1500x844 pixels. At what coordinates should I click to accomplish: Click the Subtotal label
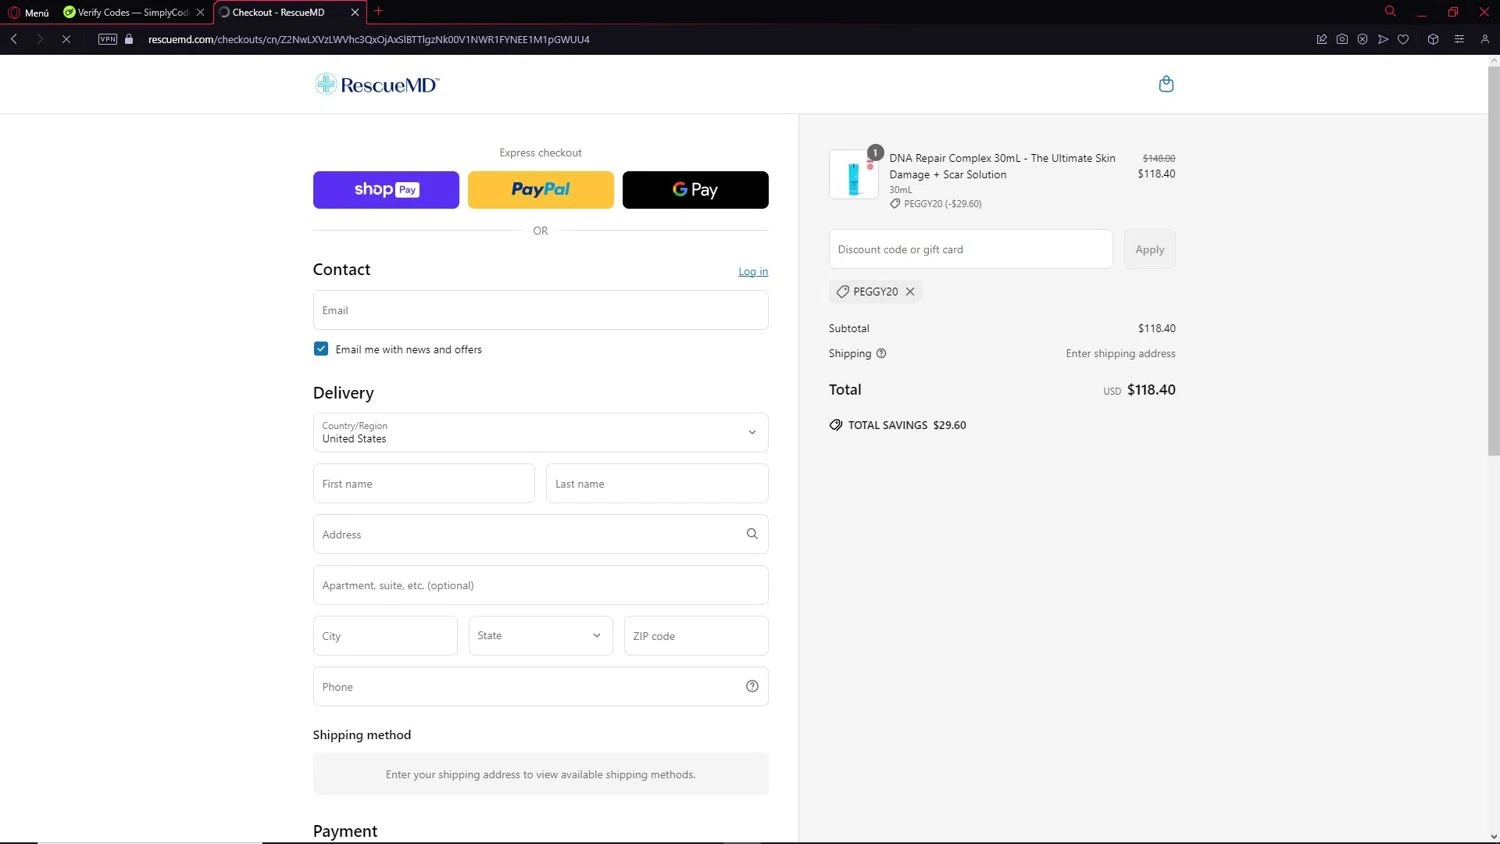pyautogui.click(x=849, y=328)
